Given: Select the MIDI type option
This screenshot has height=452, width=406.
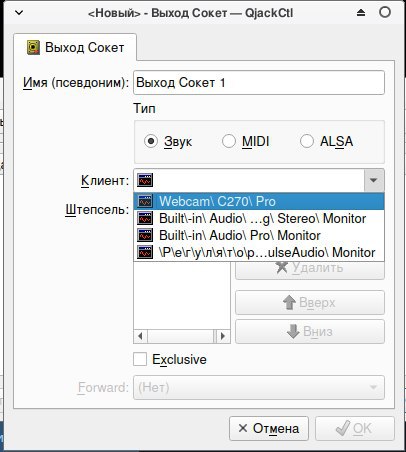Looking at the screenshot, I should pyautogui.click(x=229, y=141).
